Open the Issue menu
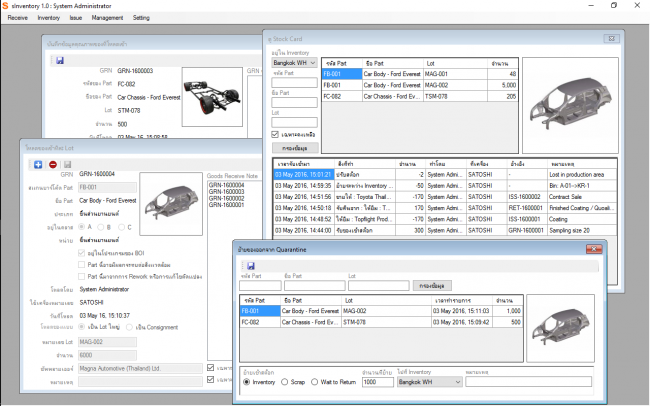Viewport: 650px width, 406px height. (x=76, y=18)
